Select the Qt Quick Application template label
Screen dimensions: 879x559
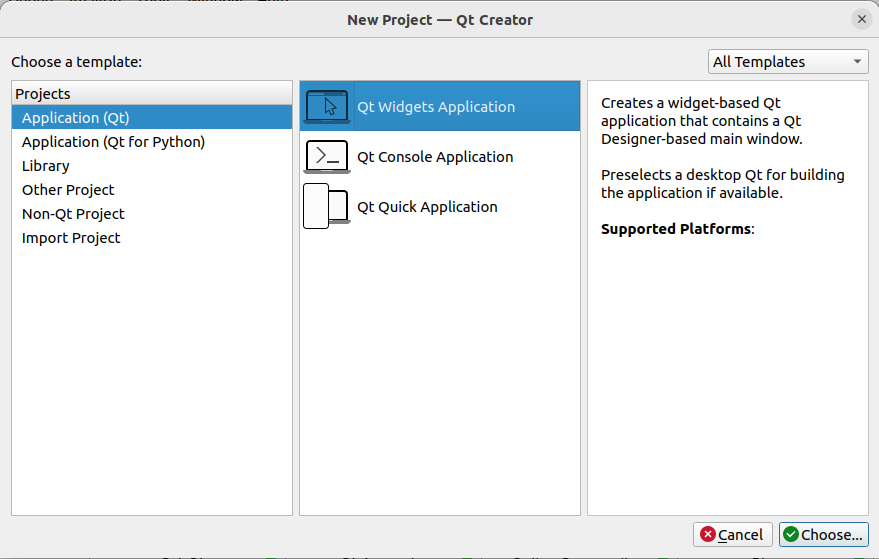pos(427,207)
